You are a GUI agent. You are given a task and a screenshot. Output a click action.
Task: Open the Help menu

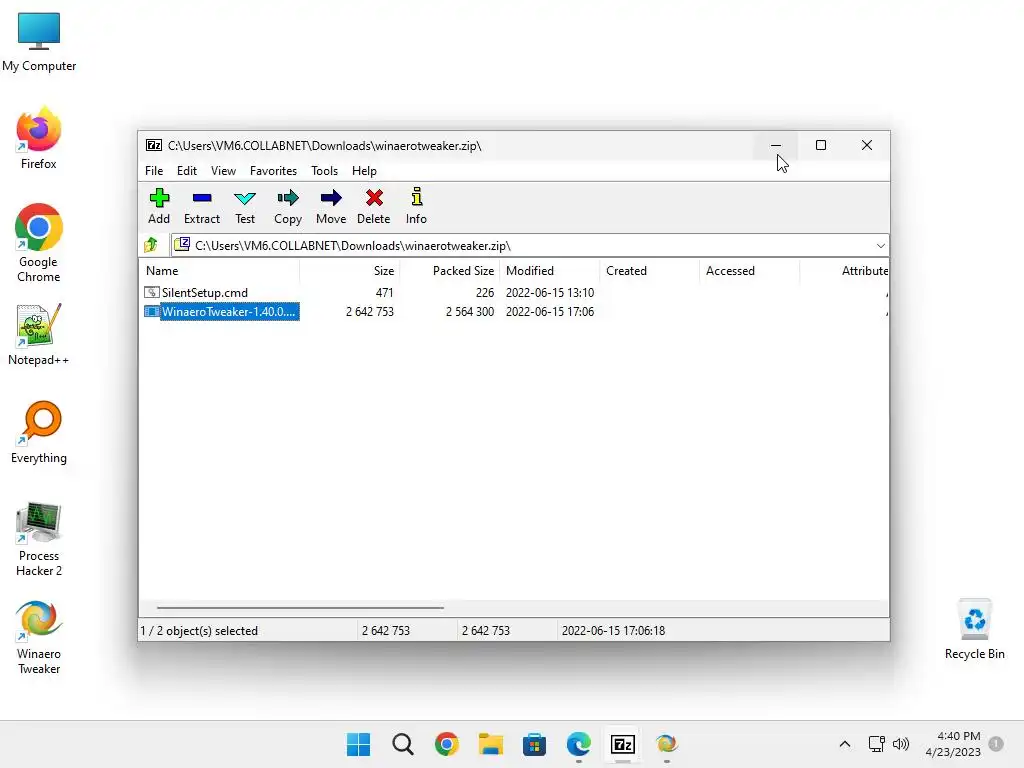point(364,170)
